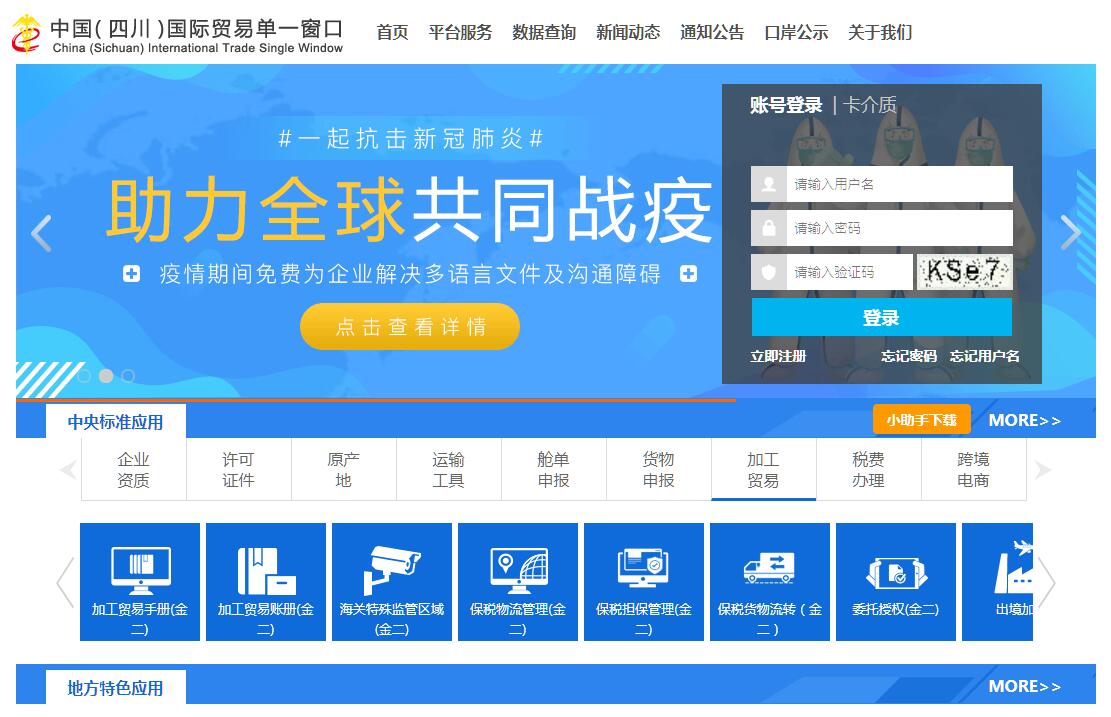Open the 委托授权(金二) icon tile
1111x717 pixels.
[896, 581]
